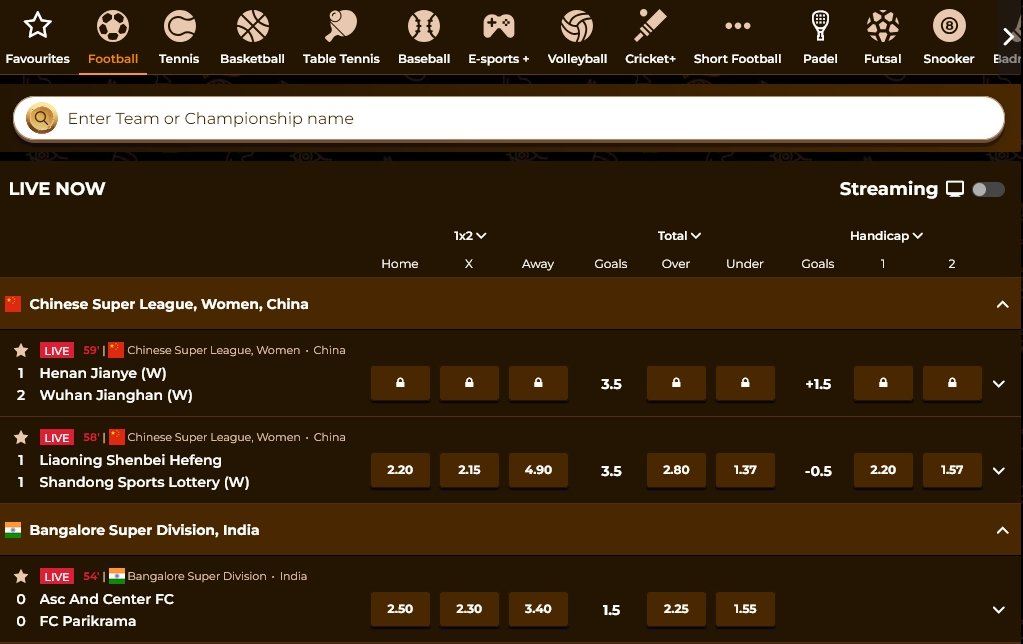Image resolution: width=1023 pixels, height=644 pixels.
Task: Switch to the Football tab
Action: (x=113, y=36)
